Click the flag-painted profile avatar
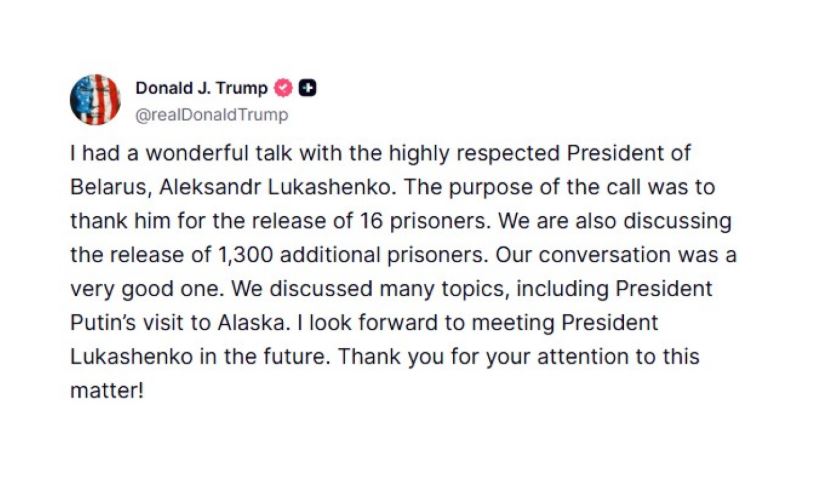Image resolution: width=825 pixels, height=480 pixels. coord(95,99)
